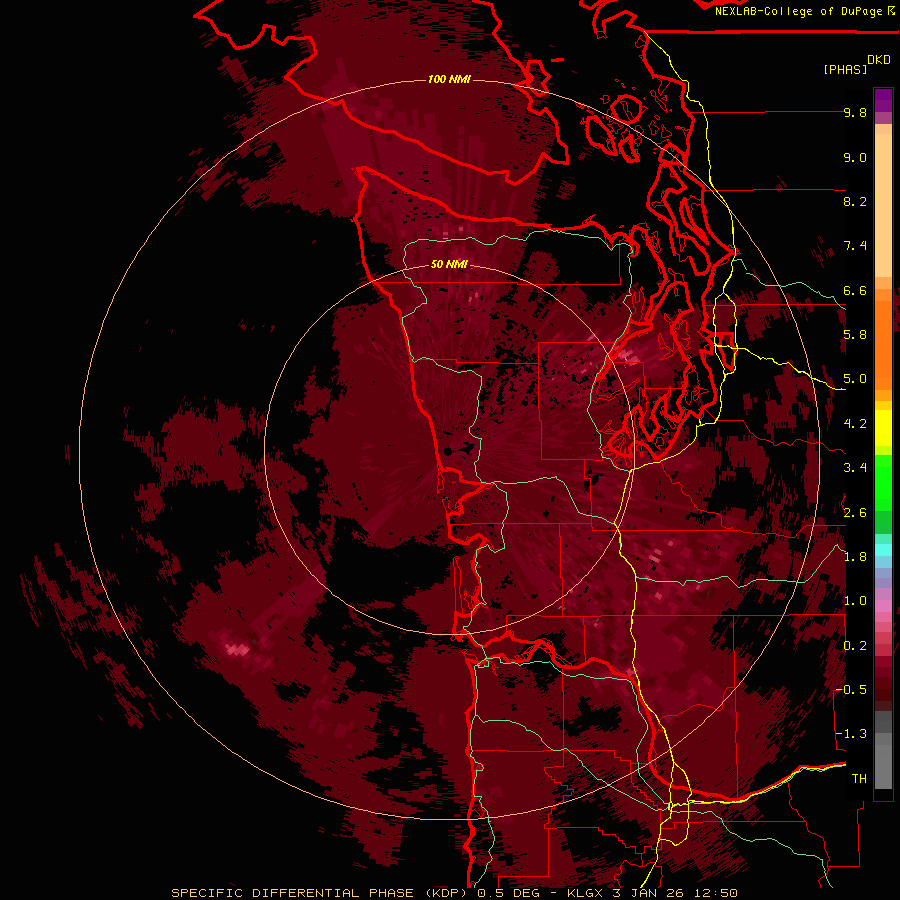The image size is (900, 900).
Task: Click the 1.0 scale value label
Action: (855, 601)
